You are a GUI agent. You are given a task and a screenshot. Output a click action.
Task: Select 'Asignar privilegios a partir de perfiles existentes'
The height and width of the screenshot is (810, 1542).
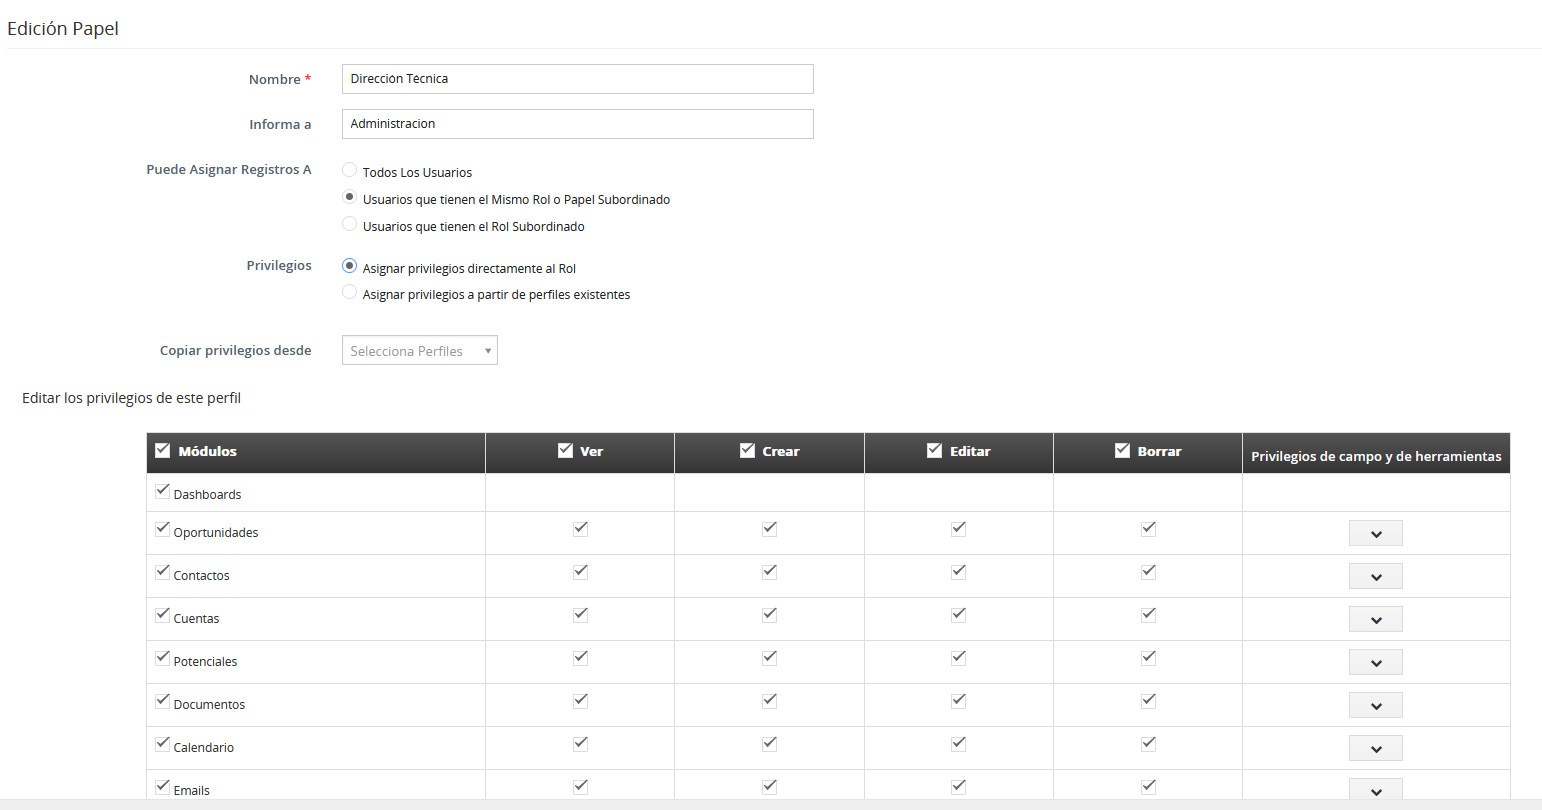coord(349,293)
